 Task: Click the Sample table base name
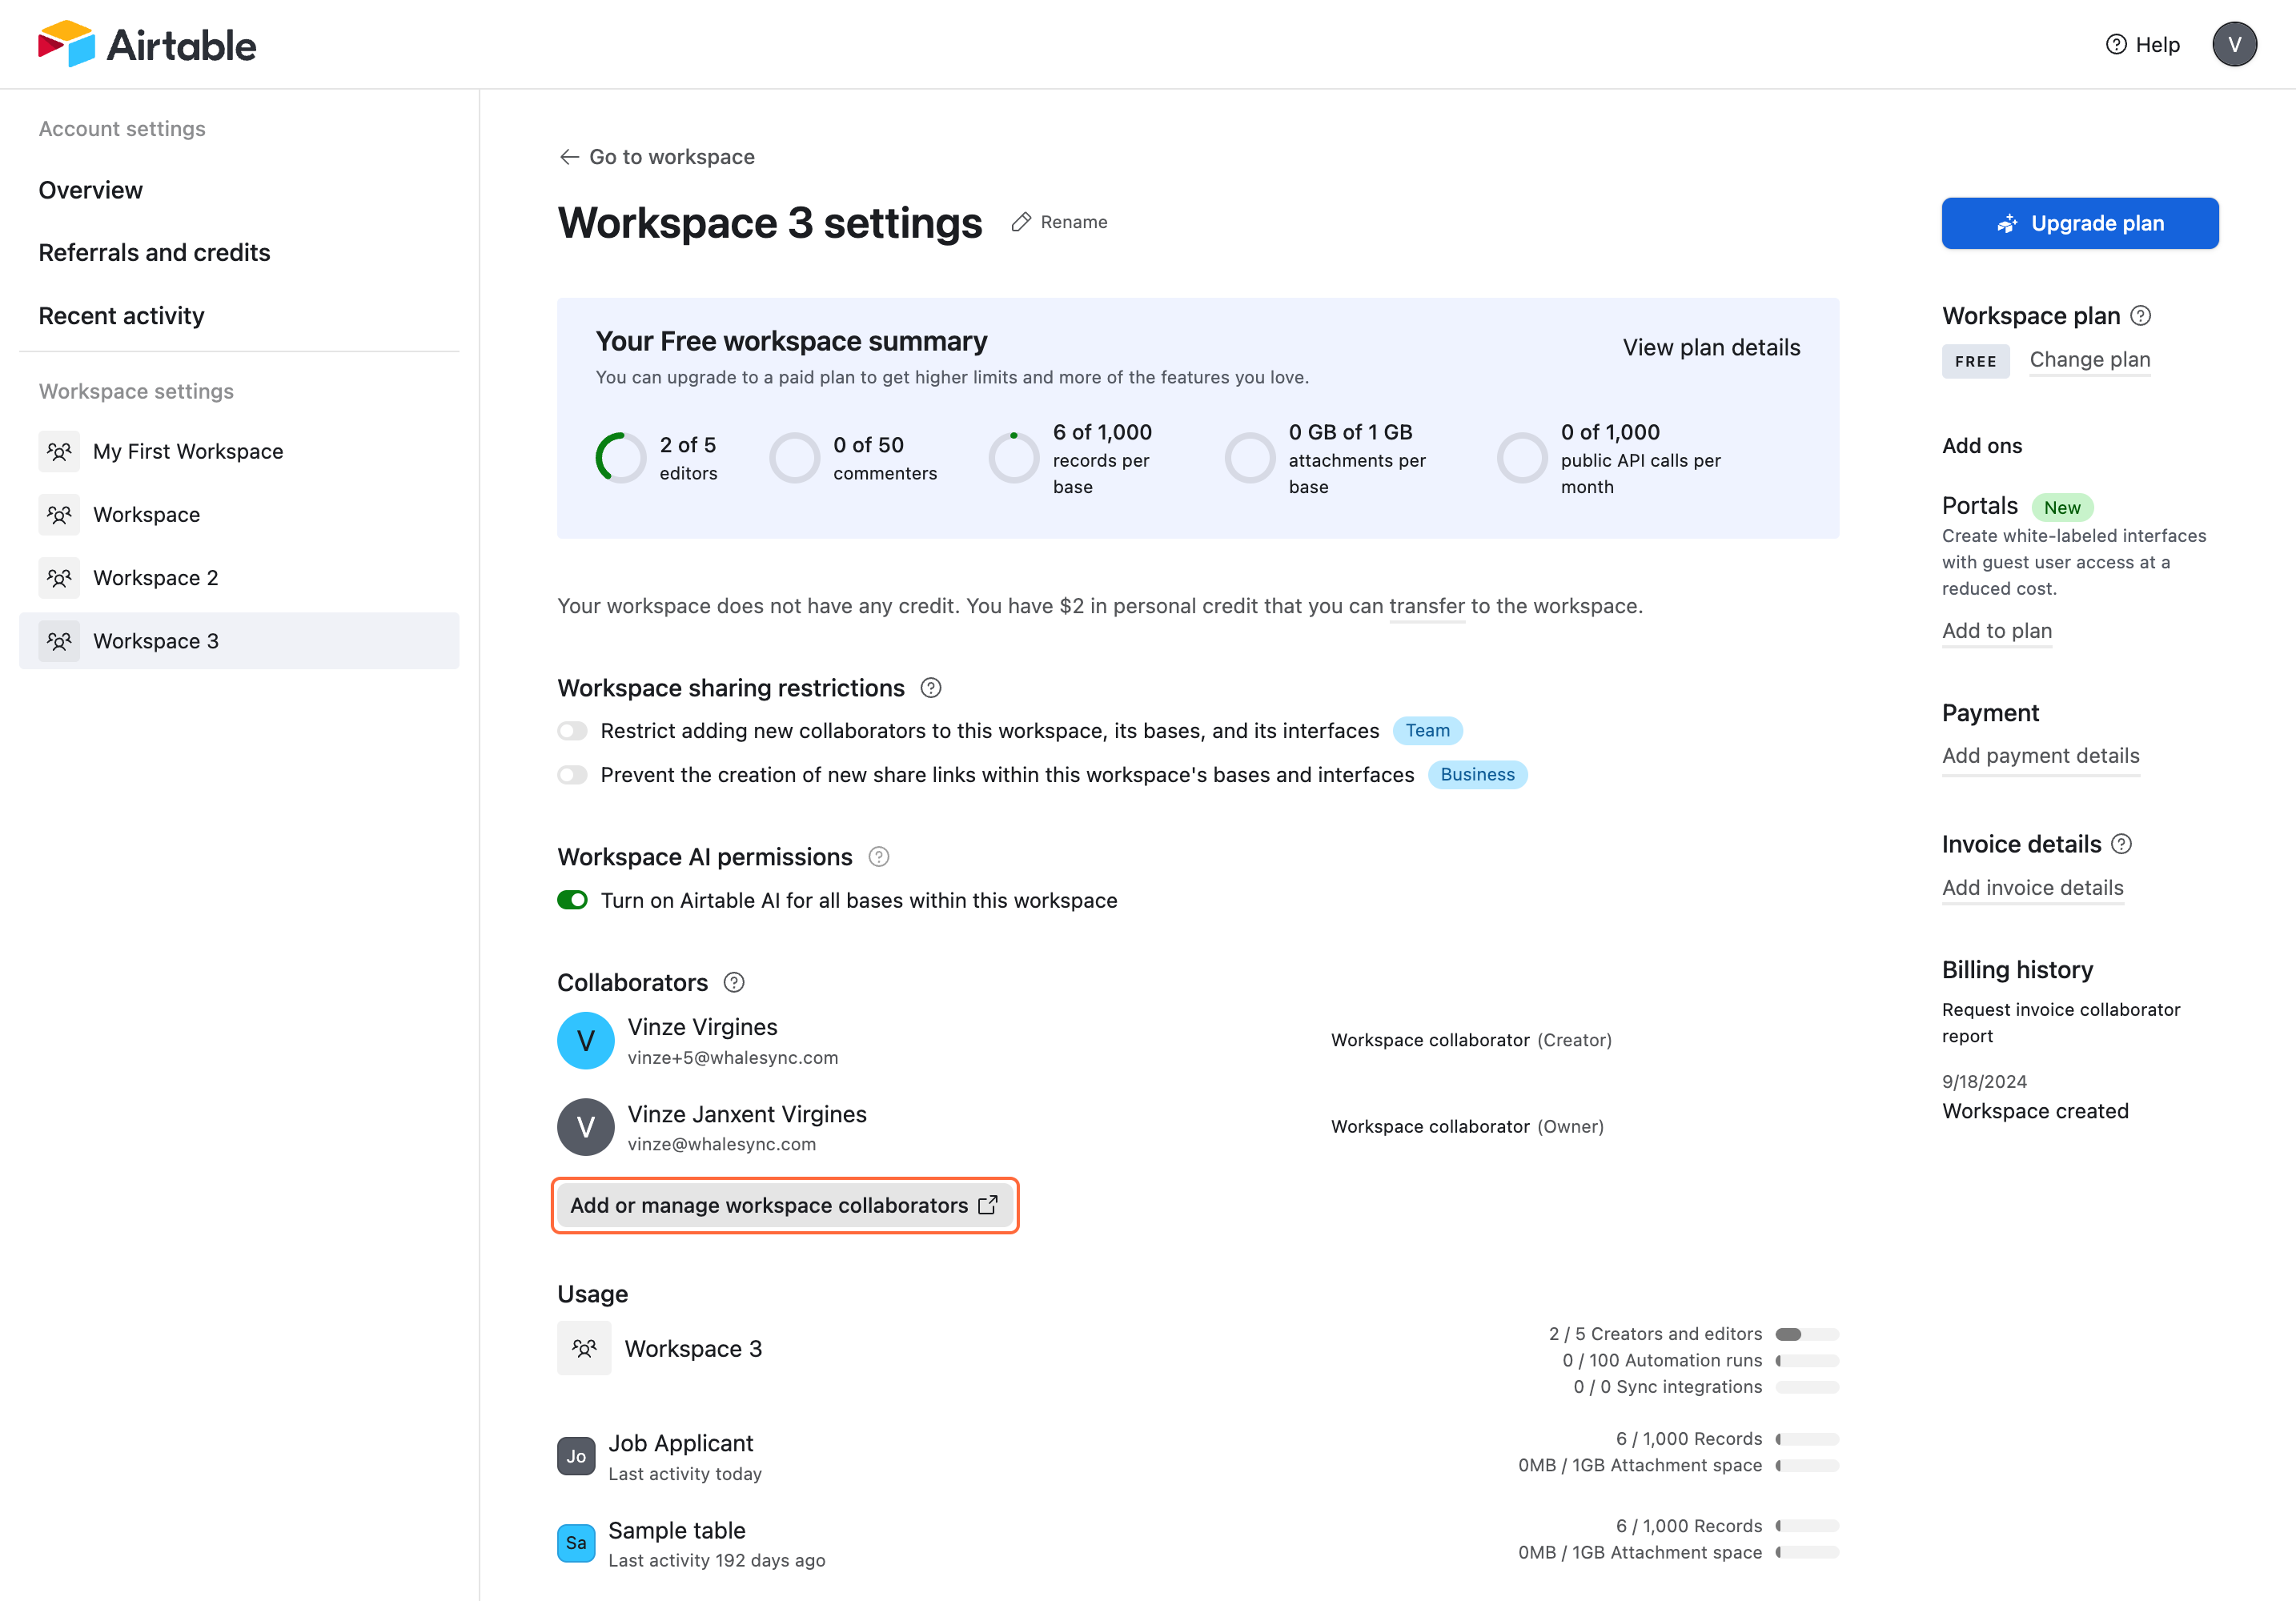click(x=677, y=1530)
